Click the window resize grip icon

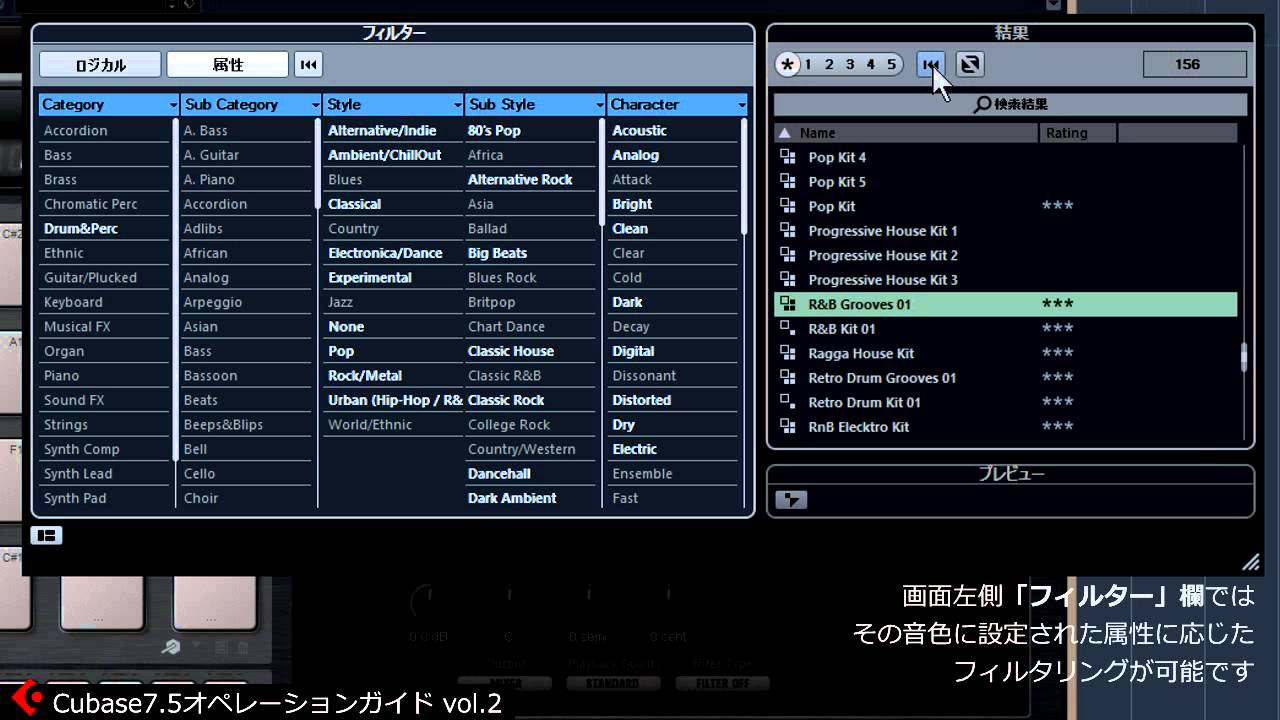(1250, 562)
